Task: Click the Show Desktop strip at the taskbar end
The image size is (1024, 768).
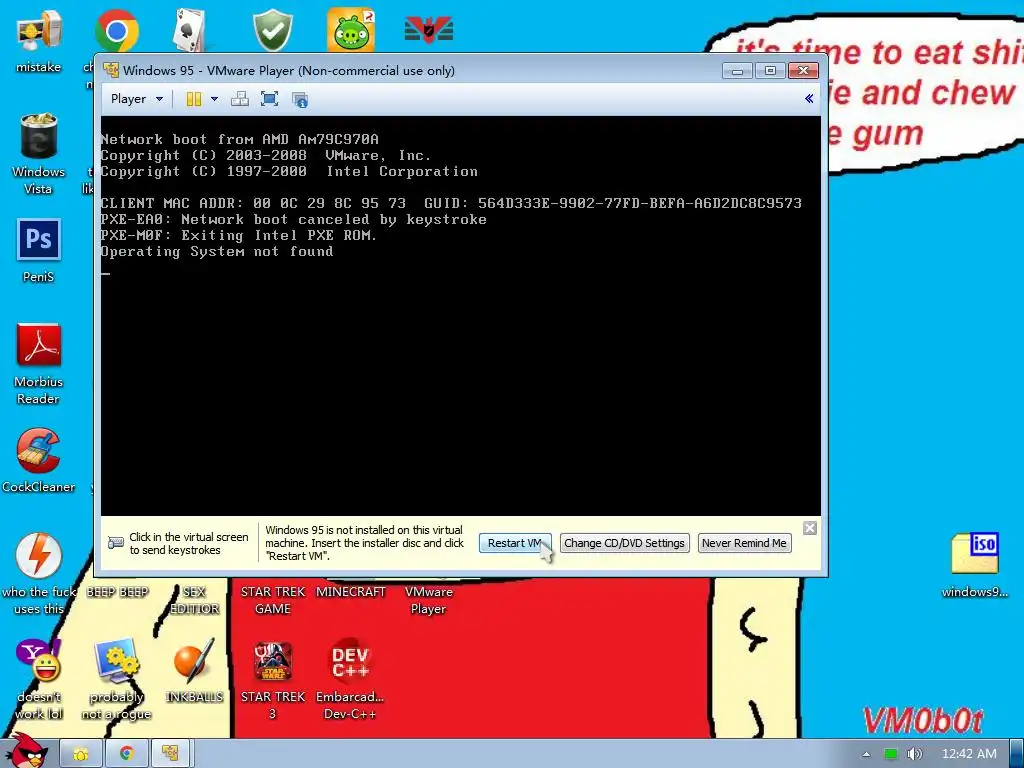Action: pyautogui.click(x=1017, y=754)
